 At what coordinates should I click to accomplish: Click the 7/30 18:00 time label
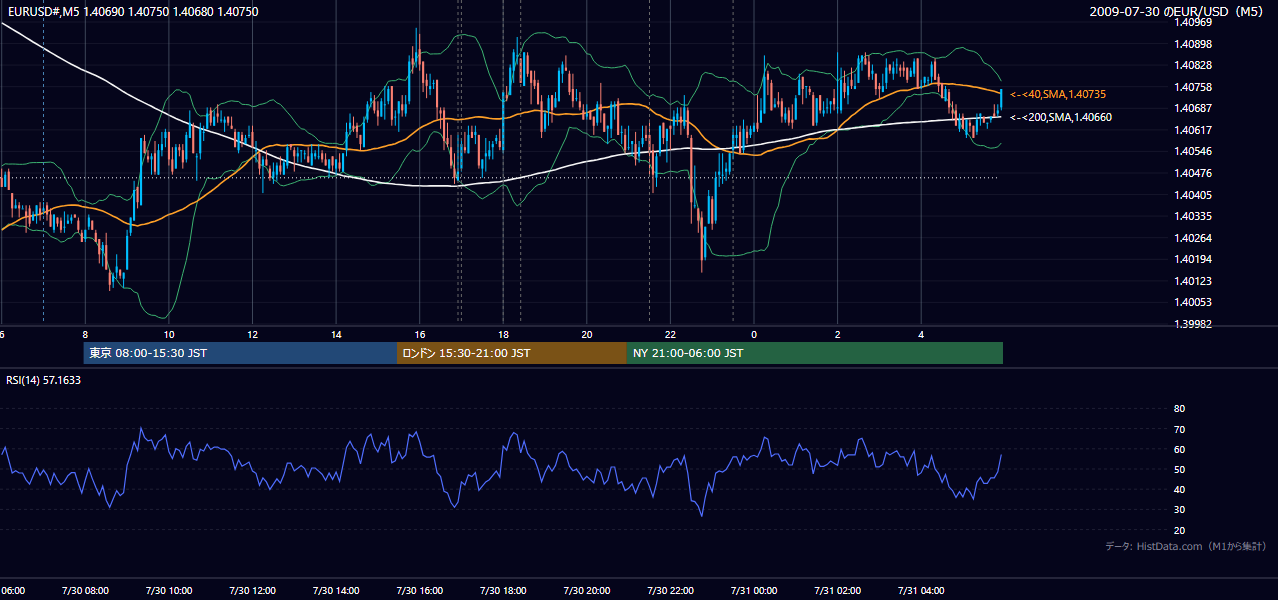tap(503, 591)
